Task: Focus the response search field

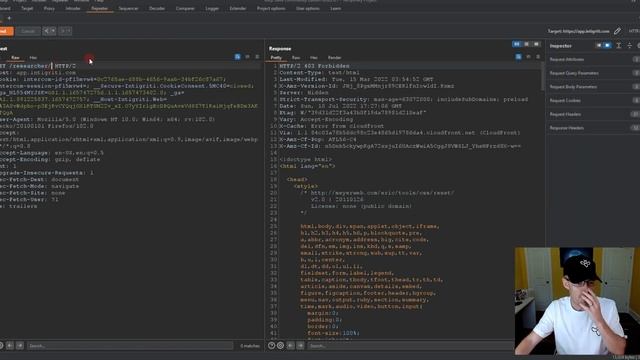Action: pos(410,346)
